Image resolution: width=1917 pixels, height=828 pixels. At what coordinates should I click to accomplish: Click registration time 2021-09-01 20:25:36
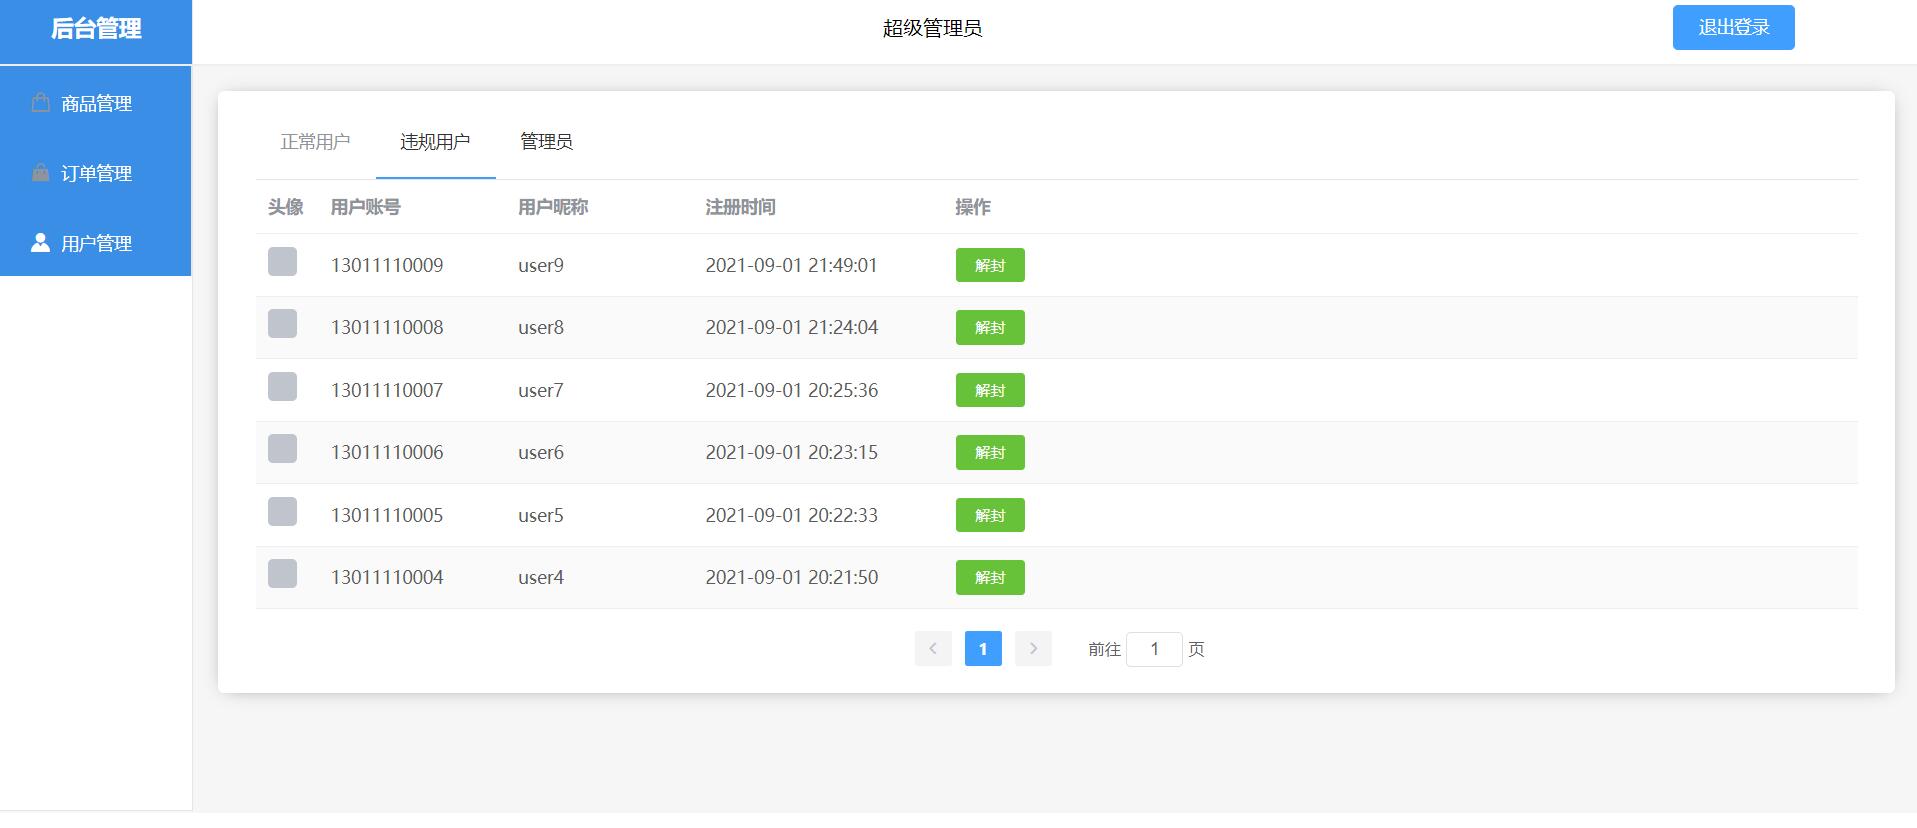click(791, 390)
